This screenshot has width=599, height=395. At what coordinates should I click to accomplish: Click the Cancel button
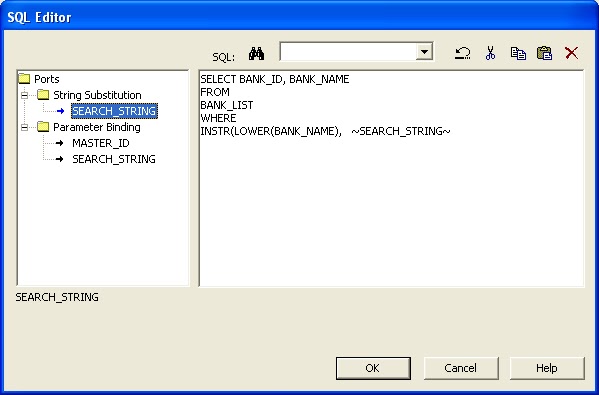click(x=461, y=368)
